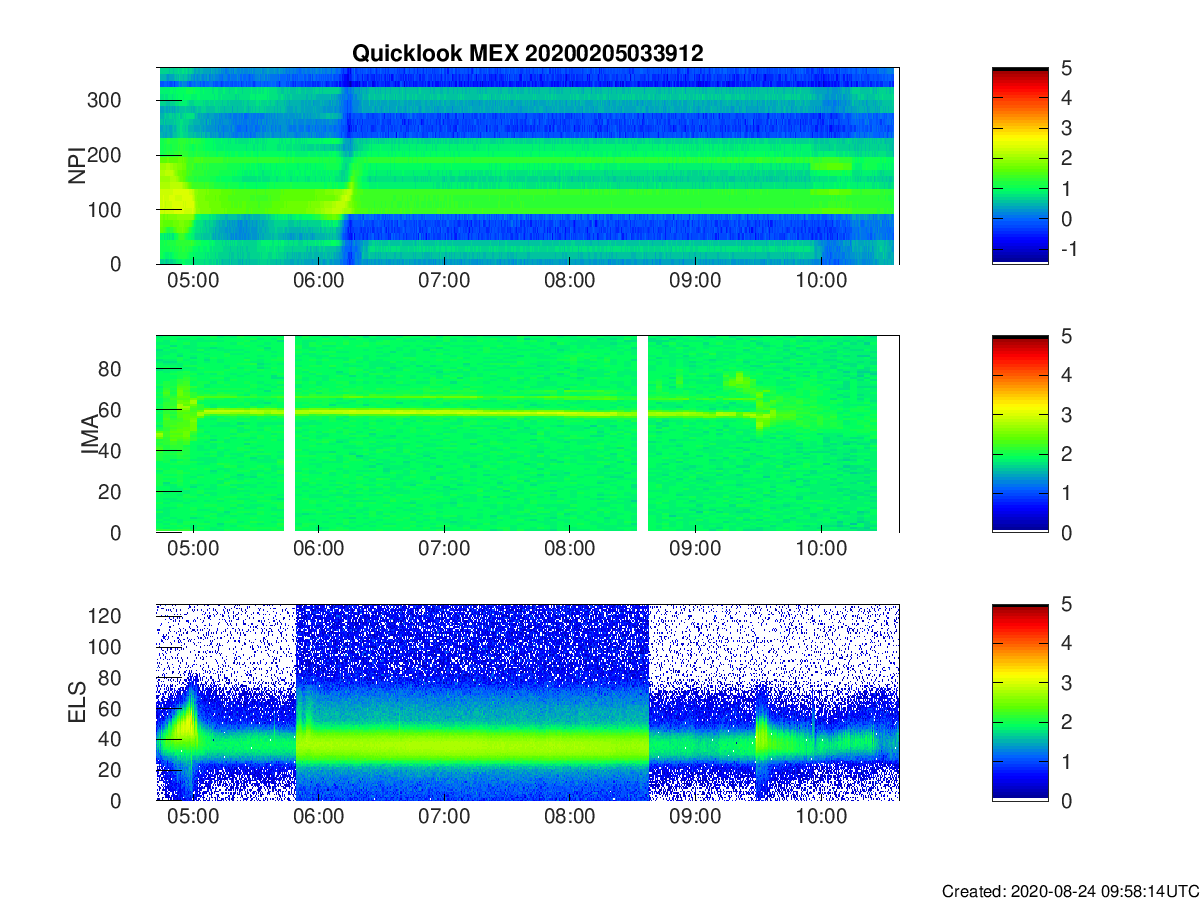The width and height of the screenshot is (1200, 900).
Task: Click the "09:00" time label under the NPI plot
Action: 695,280
